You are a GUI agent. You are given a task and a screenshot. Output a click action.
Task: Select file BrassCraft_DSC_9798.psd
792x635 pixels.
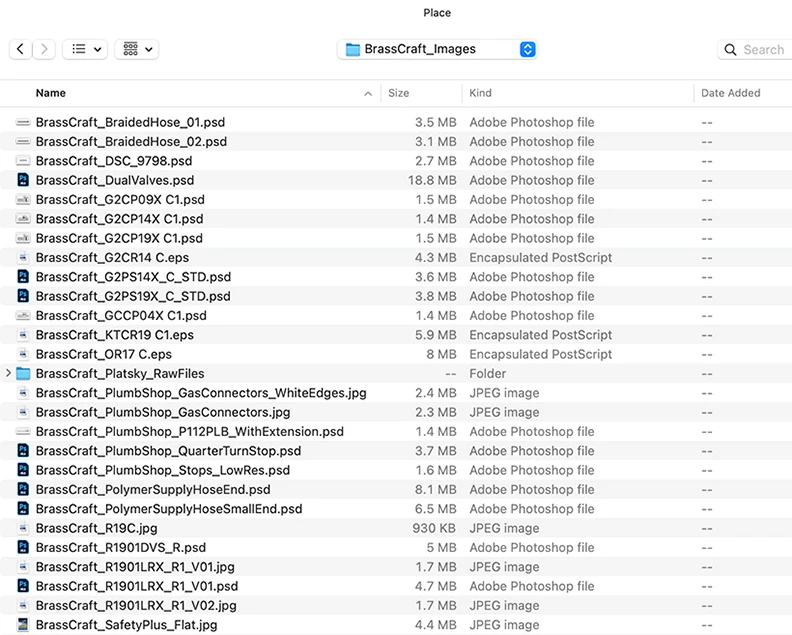click(x=114, y=161)
